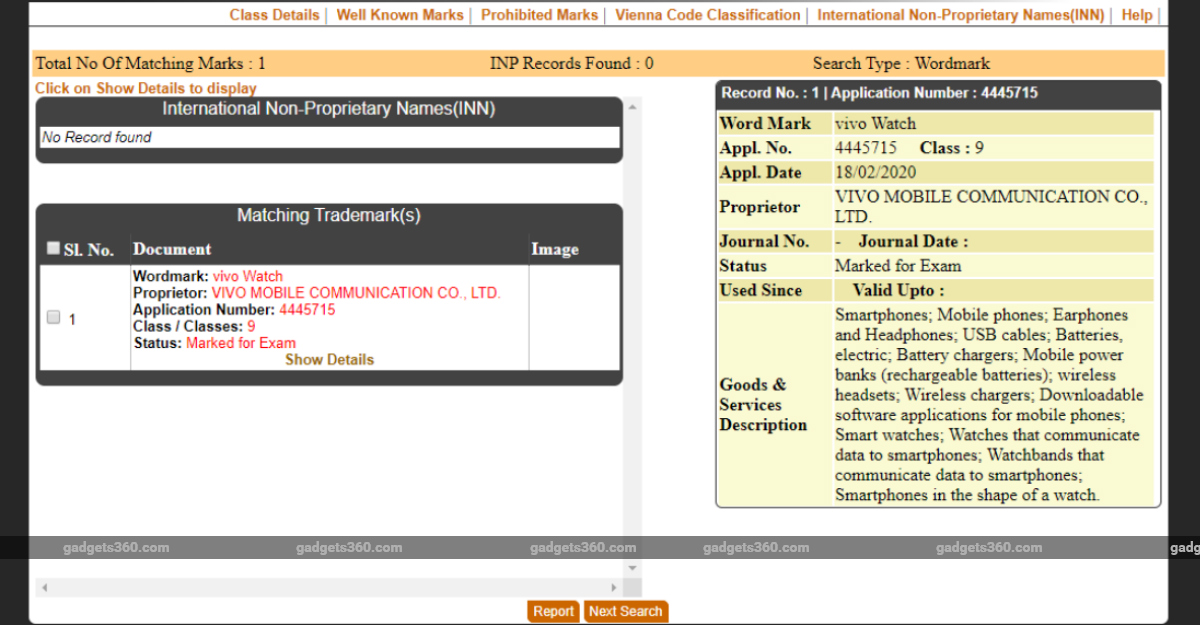1200x625 pixels.
Task: Click the horizontal scrollbar track
Action: tap(330, 588)
